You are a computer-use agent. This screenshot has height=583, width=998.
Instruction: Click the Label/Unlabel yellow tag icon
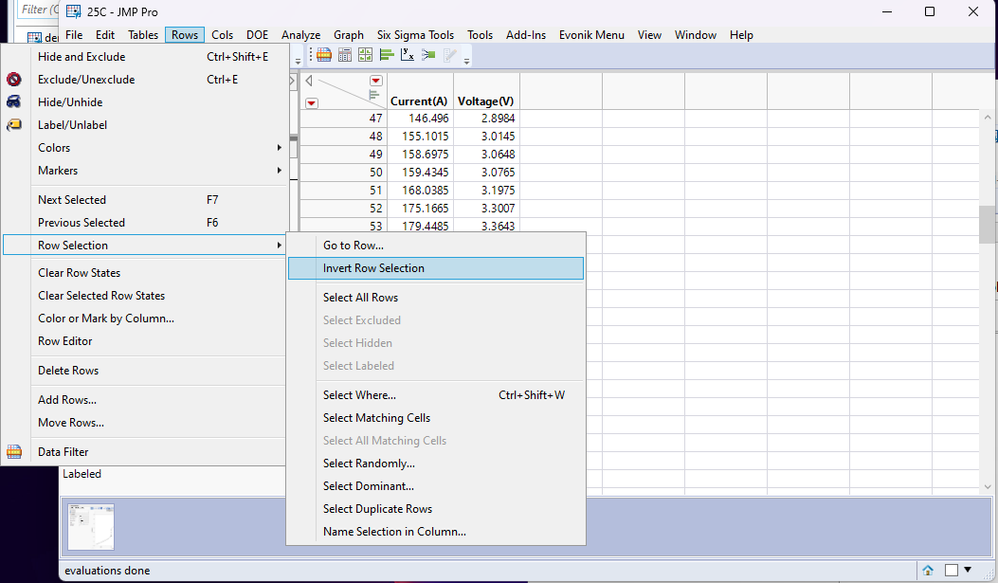coord(14,125)
